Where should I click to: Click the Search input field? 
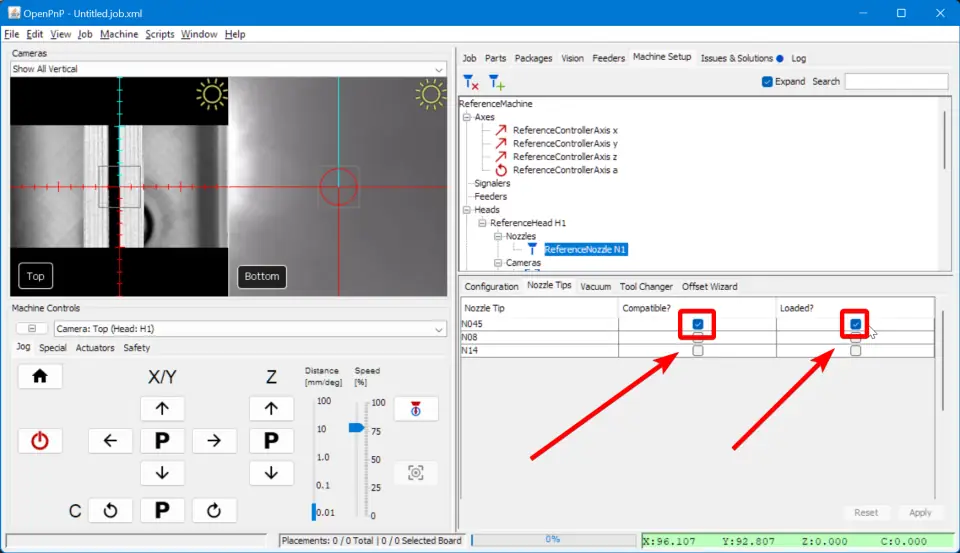[896, 81]
